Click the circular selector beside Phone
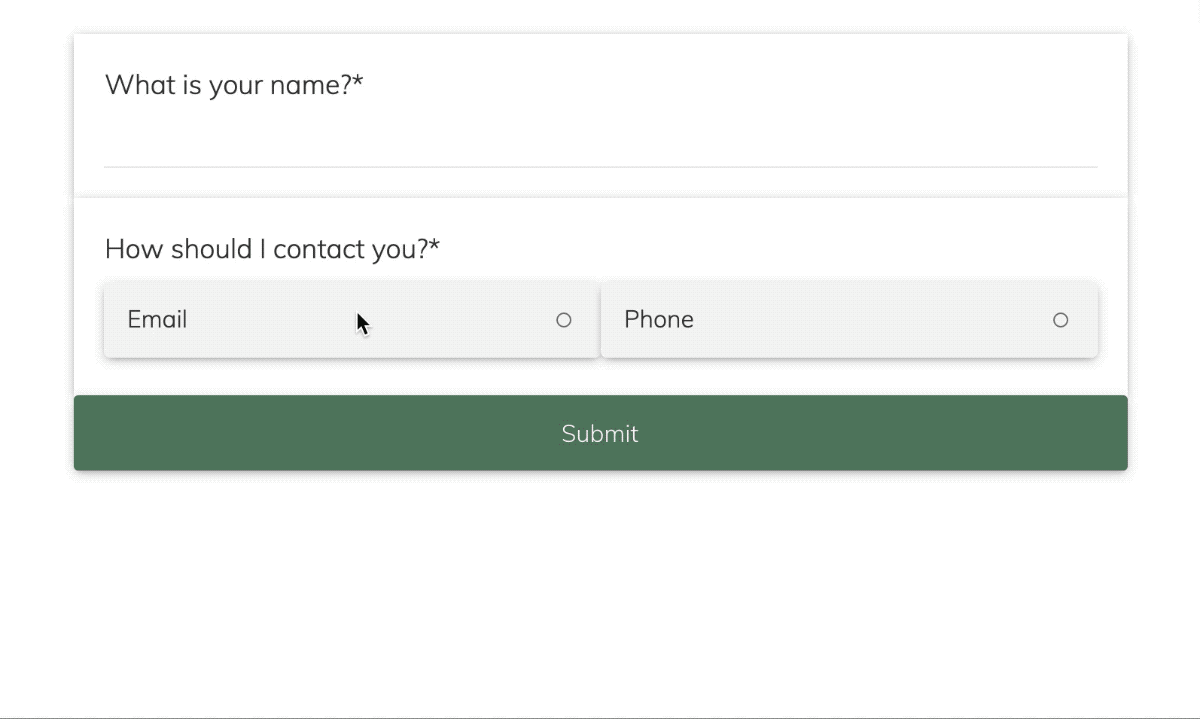This screenshot has height=719, width=1200. [x=1060, y=319]
